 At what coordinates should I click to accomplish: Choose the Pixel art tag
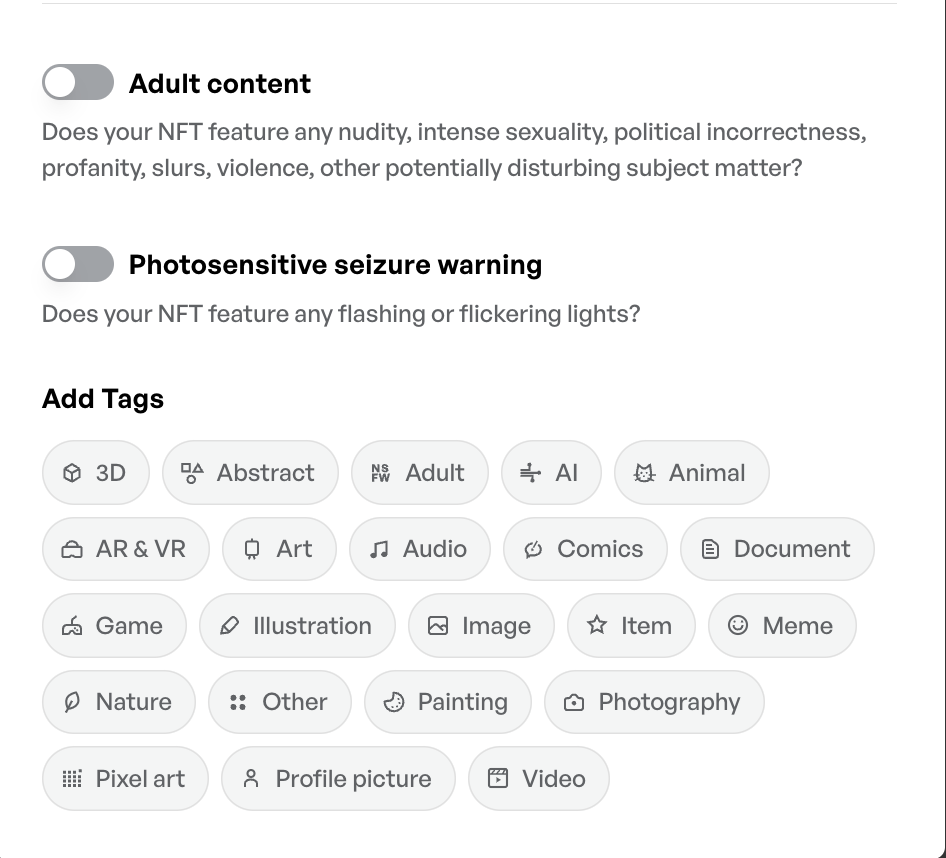click(125, 779)
